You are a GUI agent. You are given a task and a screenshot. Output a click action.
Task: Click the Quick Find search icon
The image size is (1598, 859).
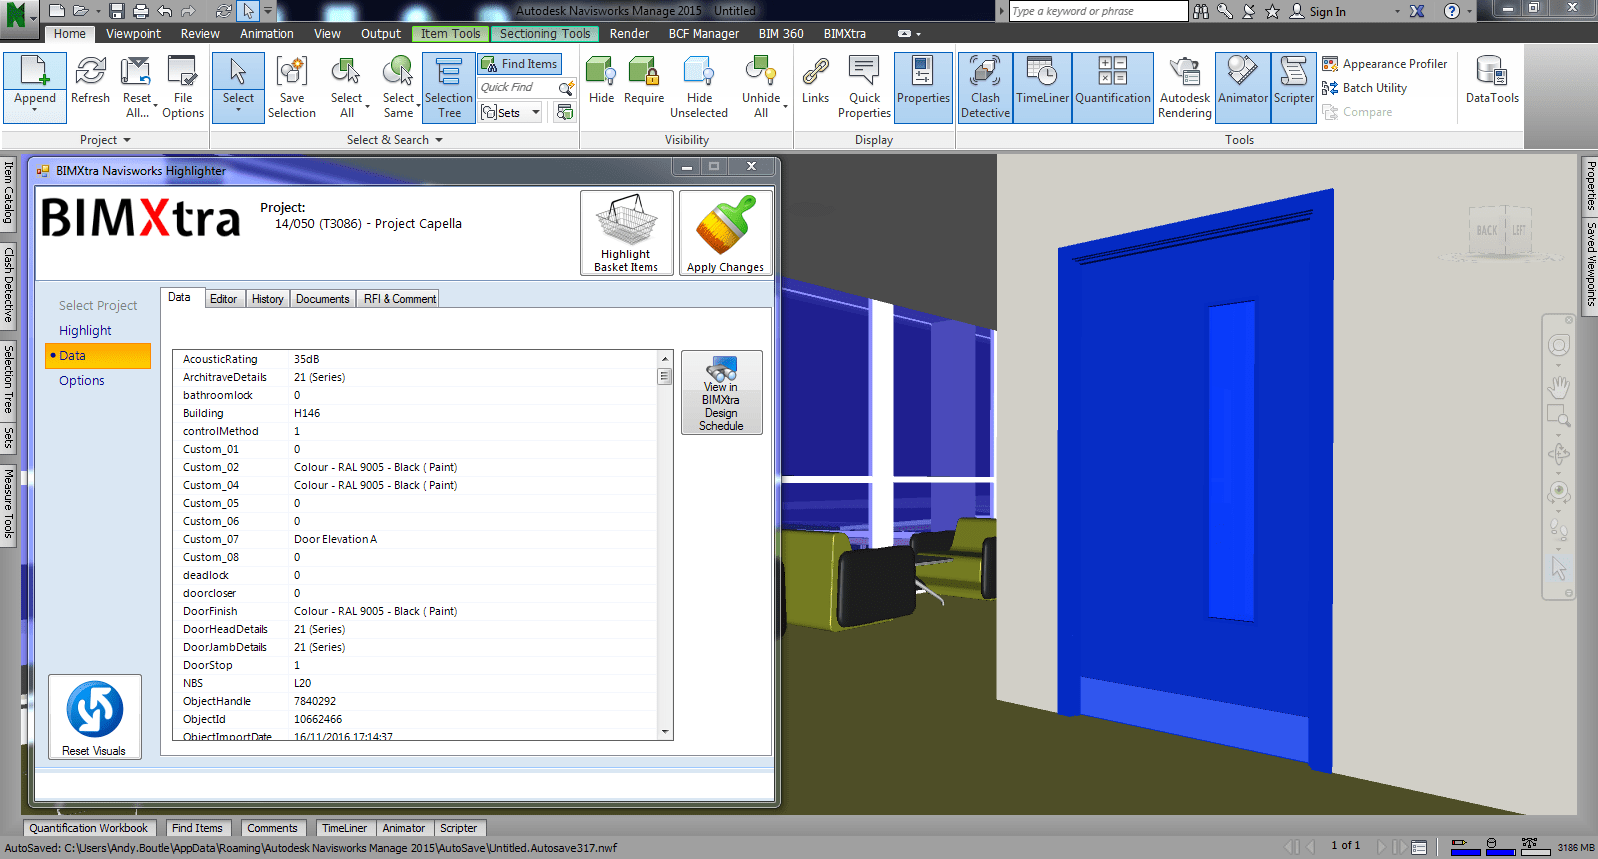pyautogui.click(x=566, y=88)
